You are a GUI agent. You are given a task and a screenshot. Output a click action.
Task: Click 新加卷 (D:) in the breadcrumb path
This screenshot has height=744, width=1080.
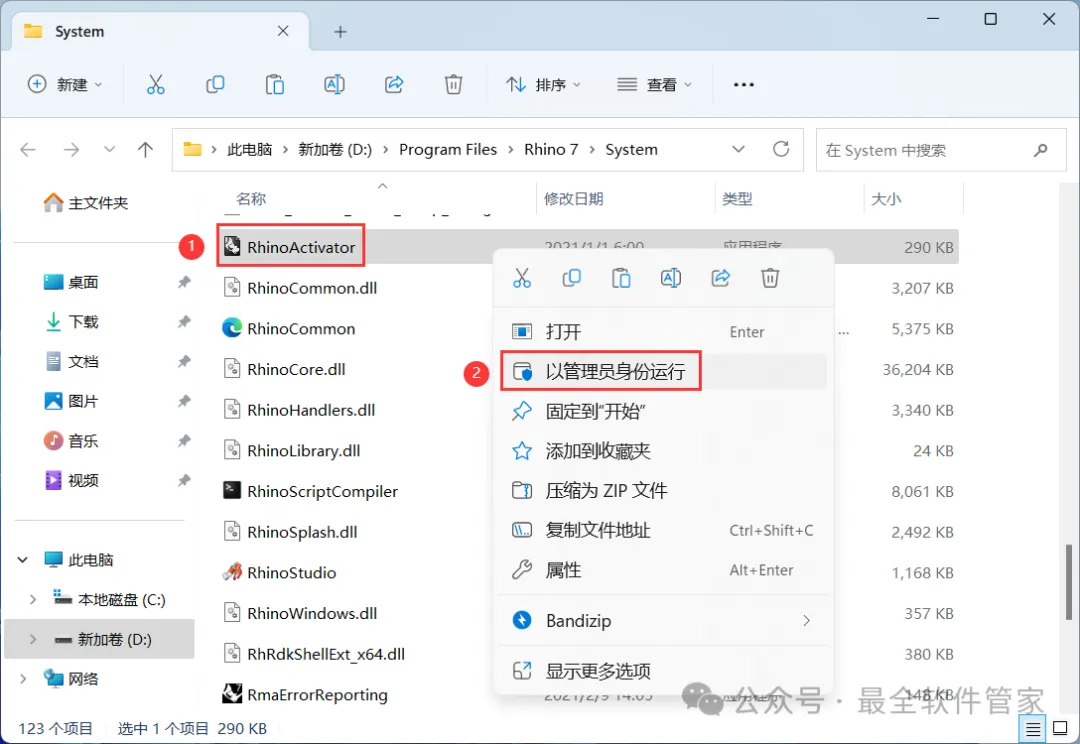pyautogui.click(x=335, y=149)
